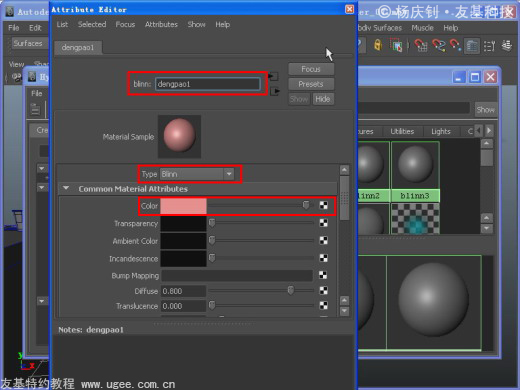Click the input connection arrow beside blinn name
Screen dimensions: 520x390
(273, 76)
